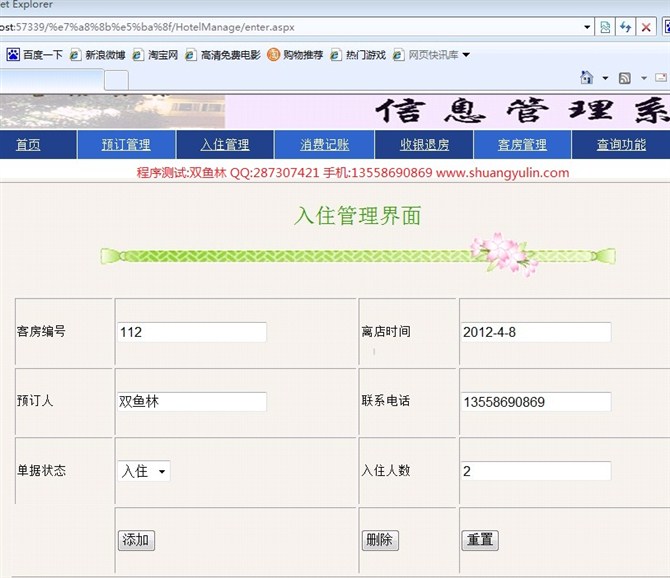Open 入住管理 navigation menu
The height and width of the screenshot is (578, 670).
225,145
